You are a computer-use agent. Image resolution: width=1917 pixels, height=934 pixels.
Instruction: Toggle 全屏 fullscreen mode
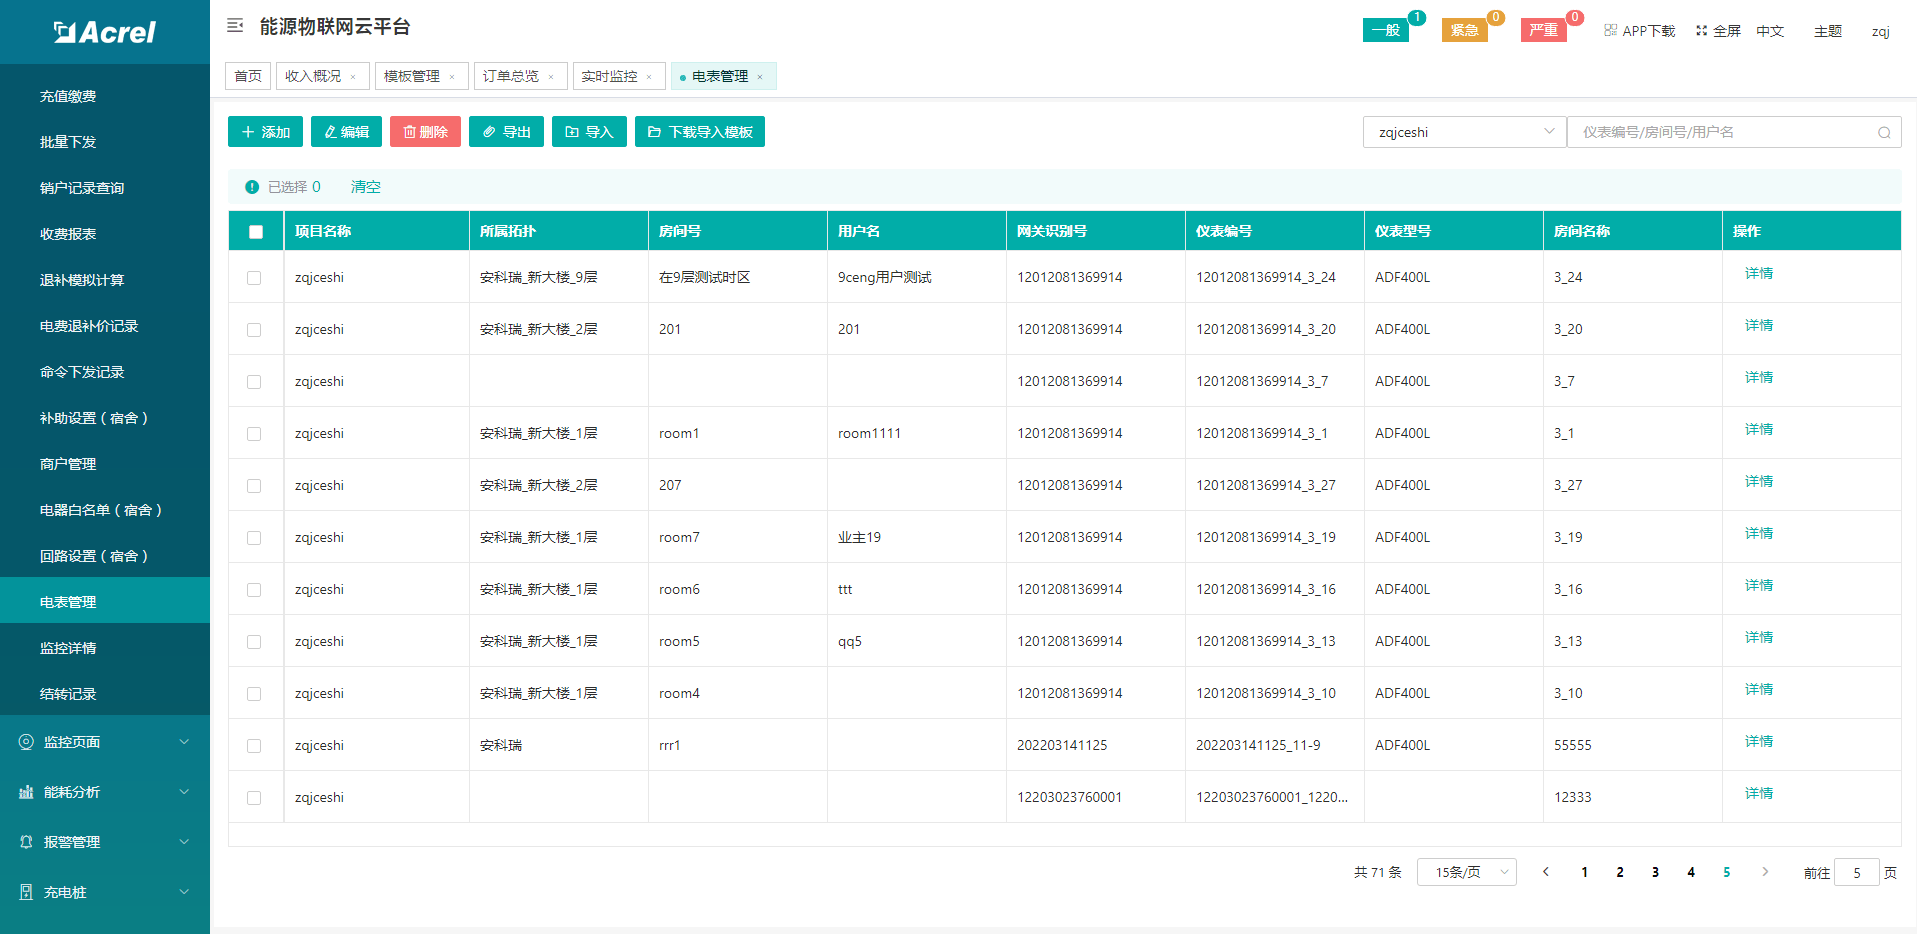click(1718, 31)
